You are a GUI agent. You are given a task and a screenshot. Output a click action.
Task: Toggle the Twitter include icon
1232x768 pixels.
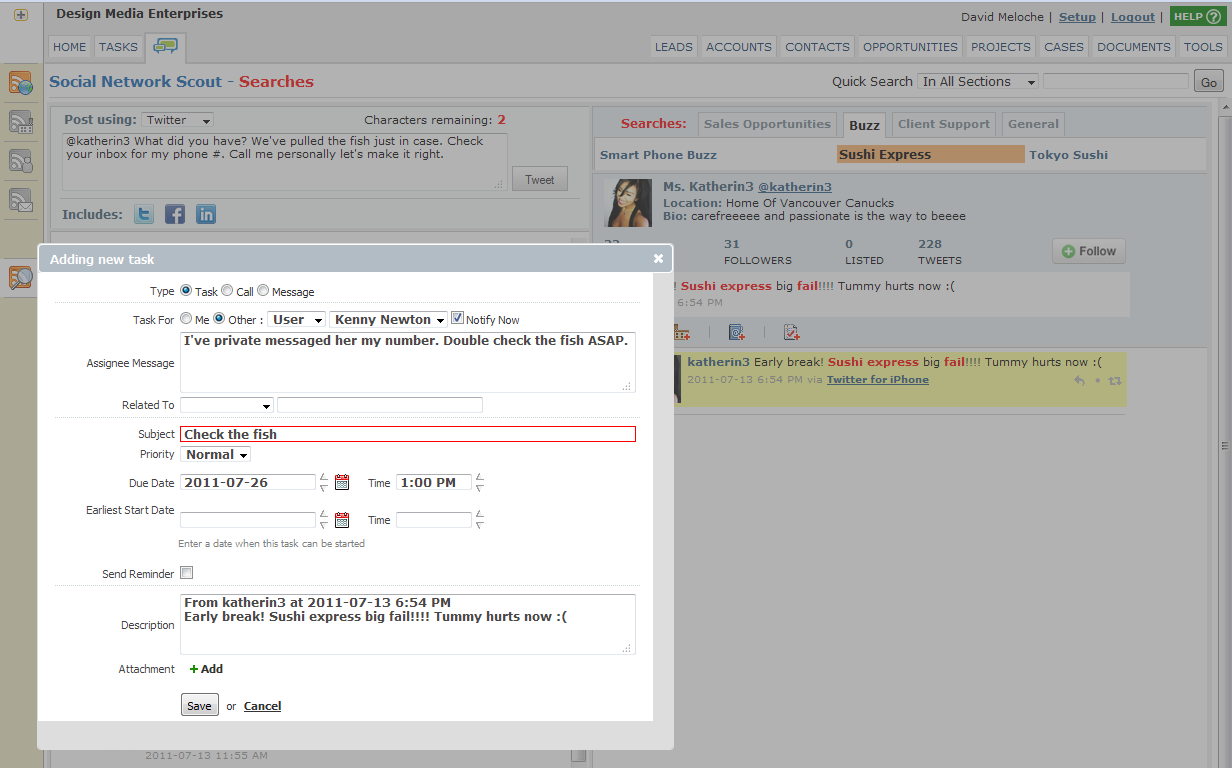point(144,214)
